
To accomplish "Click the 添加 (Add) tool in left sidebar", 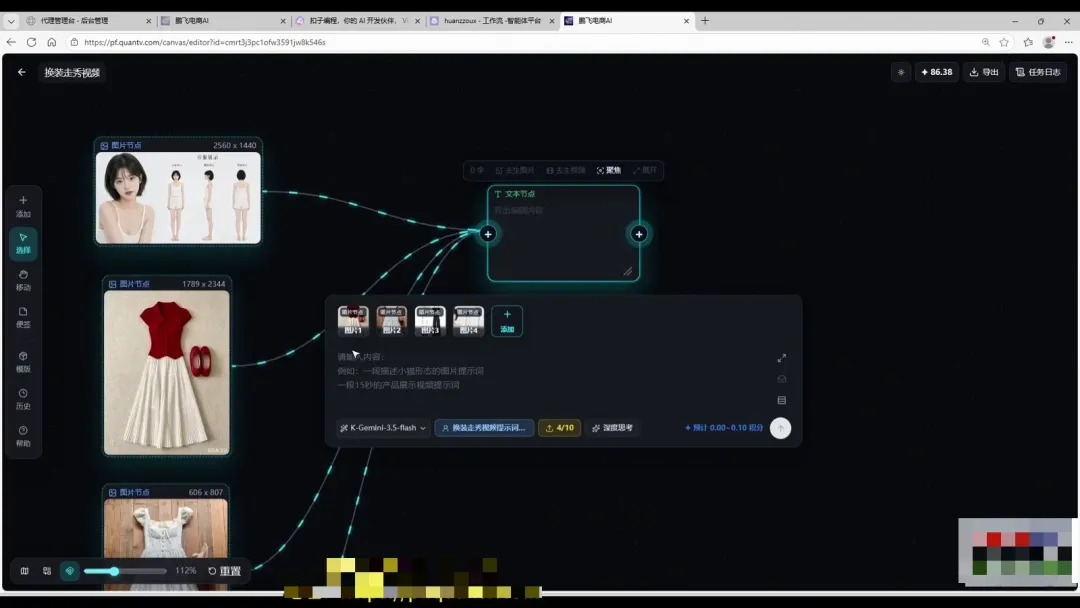I will point(23,206).
